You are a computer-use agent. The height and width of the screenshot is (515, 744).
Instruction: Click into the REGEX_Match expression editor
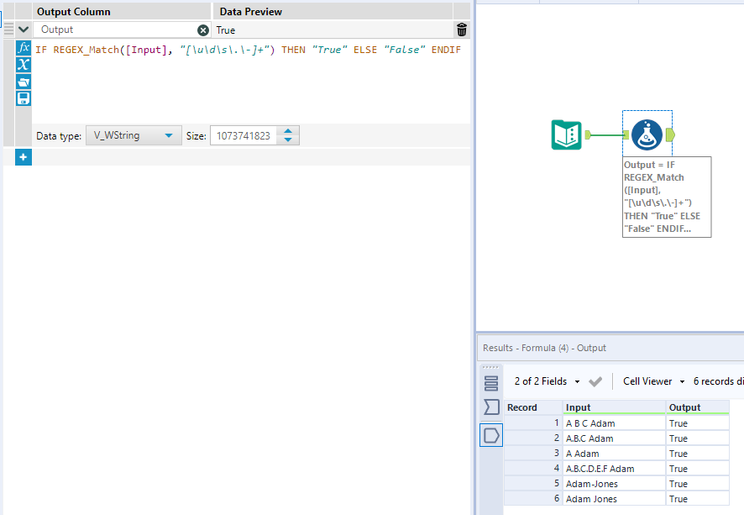tap(248, 50)
